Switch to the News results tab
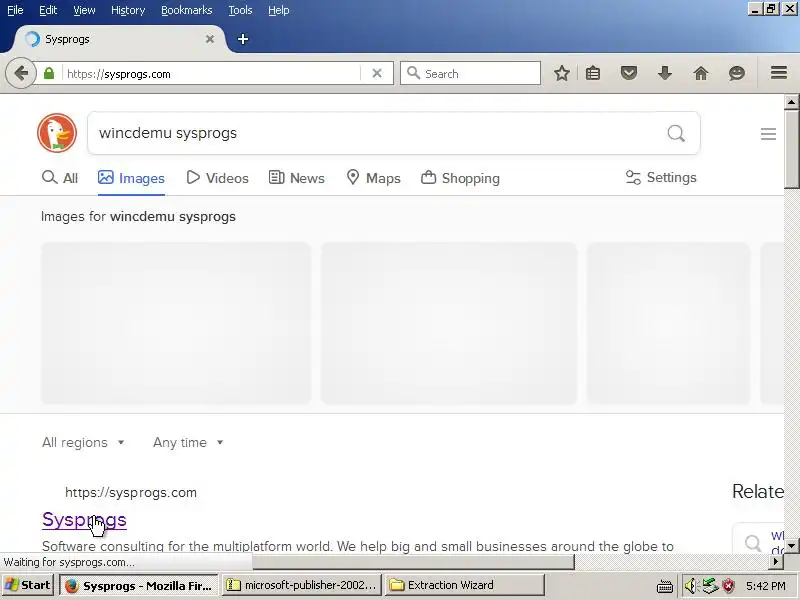Viewport: 800px width, 600px height. click(x=296, y=178)
